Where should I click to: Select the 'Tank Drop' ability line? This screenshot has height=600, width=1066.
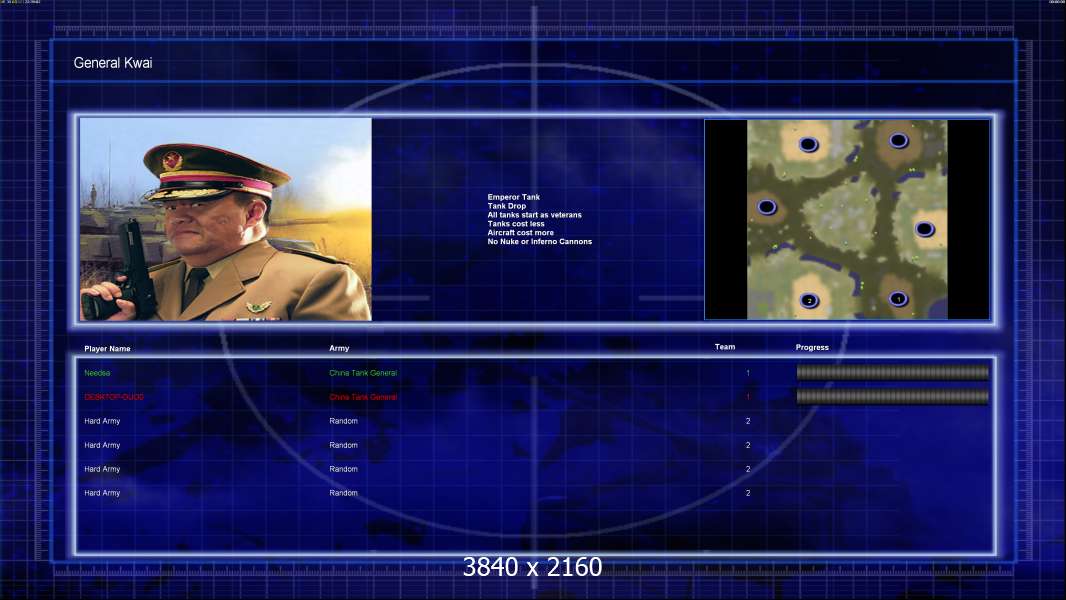click(506, 206)
